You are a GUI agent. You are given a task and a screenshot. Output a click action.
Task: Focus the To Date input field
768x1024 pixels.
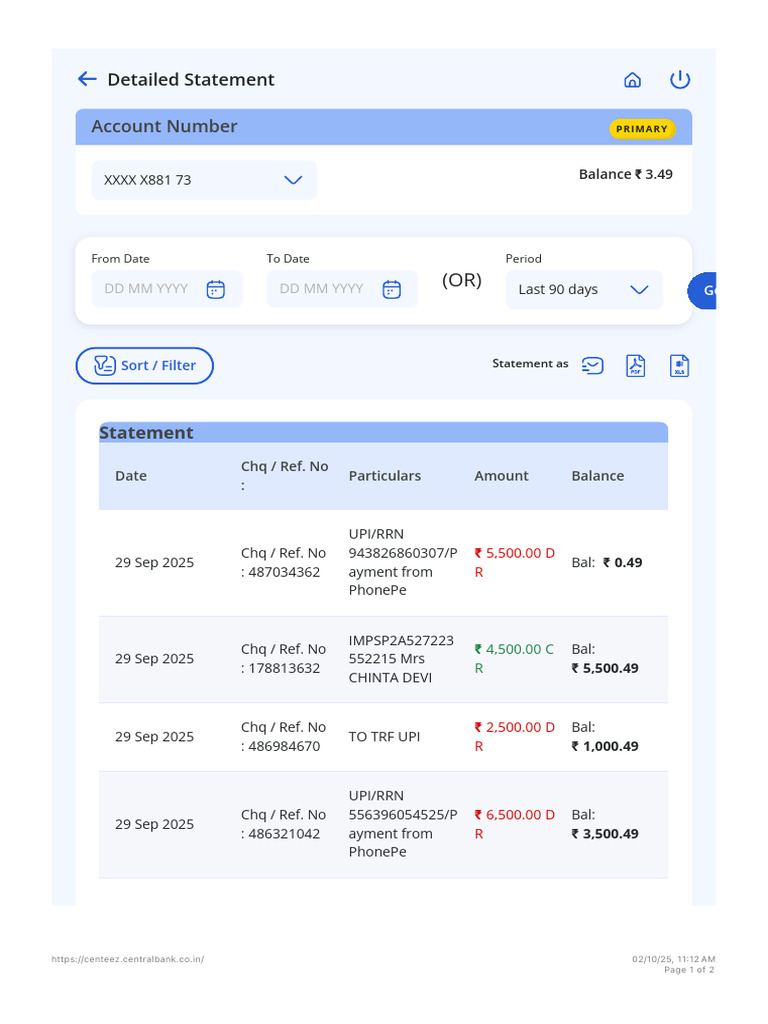[342, 289]
